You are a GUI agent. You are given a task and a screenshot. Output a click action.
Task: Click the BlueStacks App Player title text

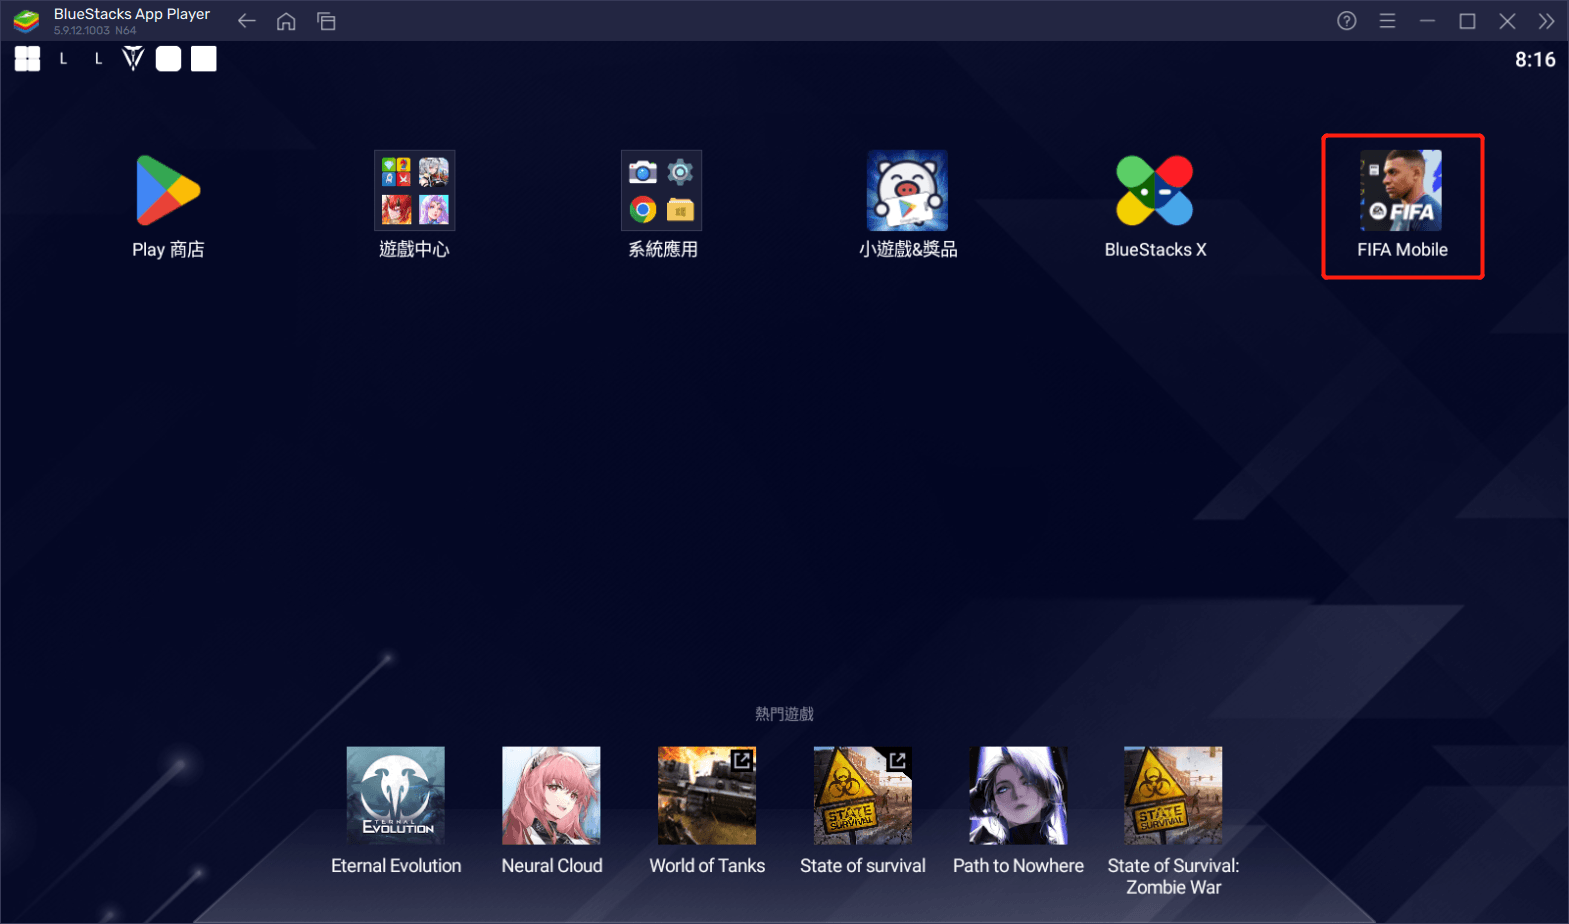point(132,14)
